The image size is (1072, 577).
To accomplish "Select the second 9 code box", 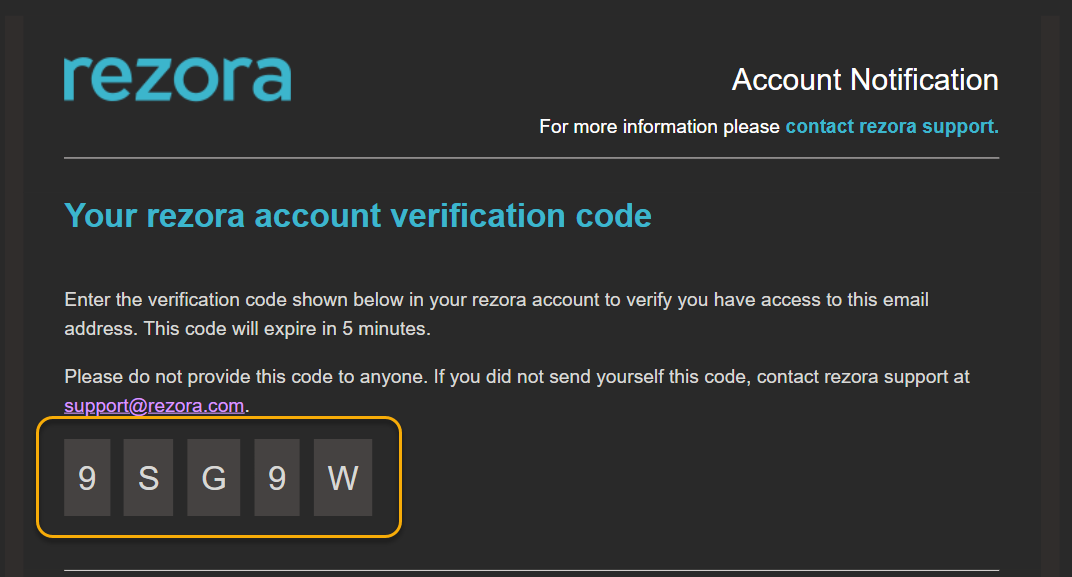I will (277, 477).
